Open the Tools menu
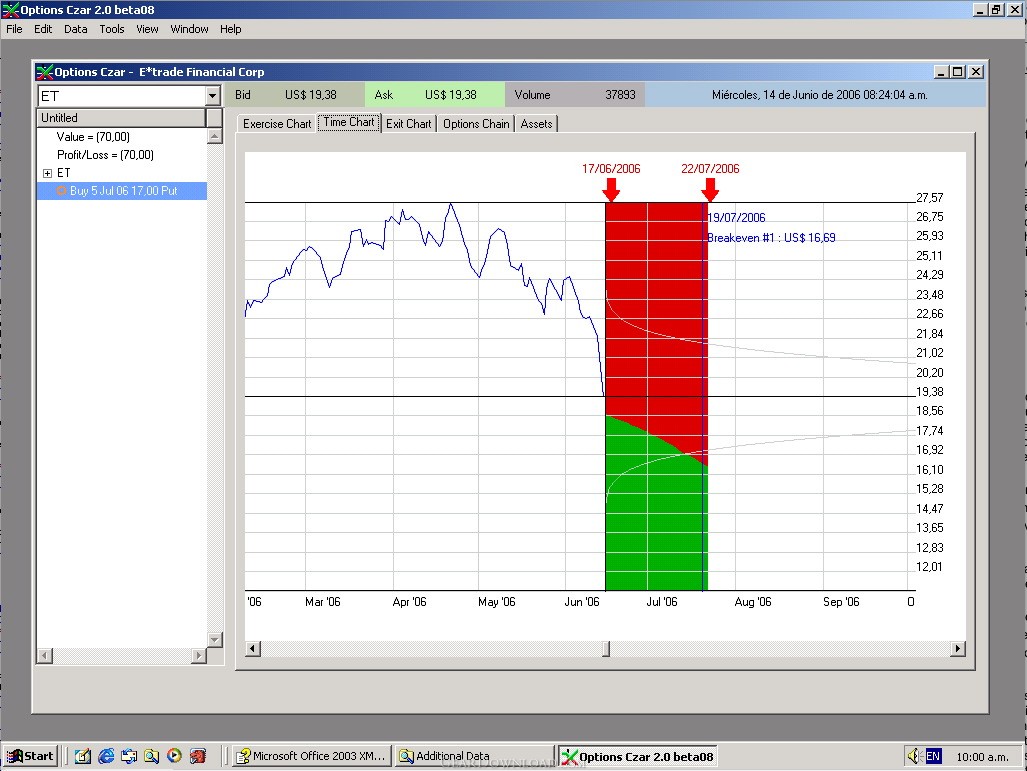 (x=112, y=29)
